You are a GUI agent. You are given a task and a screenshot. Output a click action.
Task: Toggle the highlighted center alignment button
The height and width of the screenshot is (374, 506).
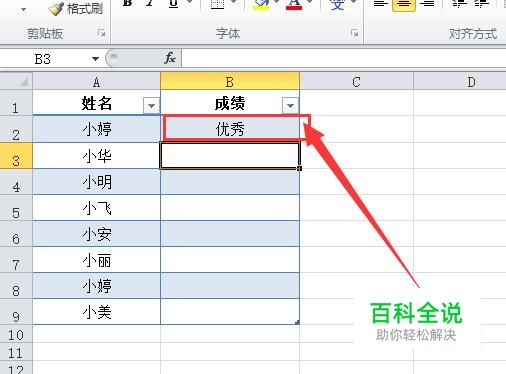click(404, 5)
